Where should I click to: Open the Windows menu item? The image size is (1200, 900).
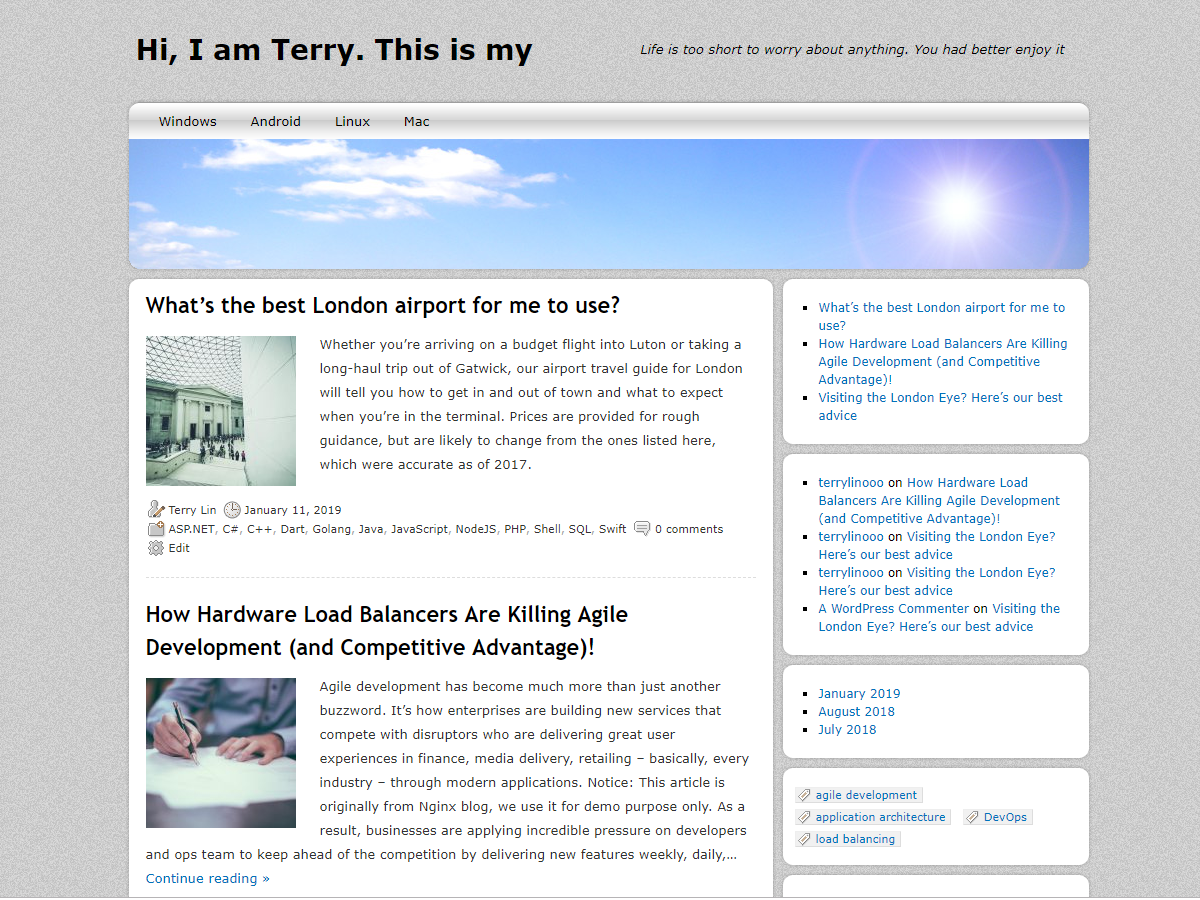187,121
